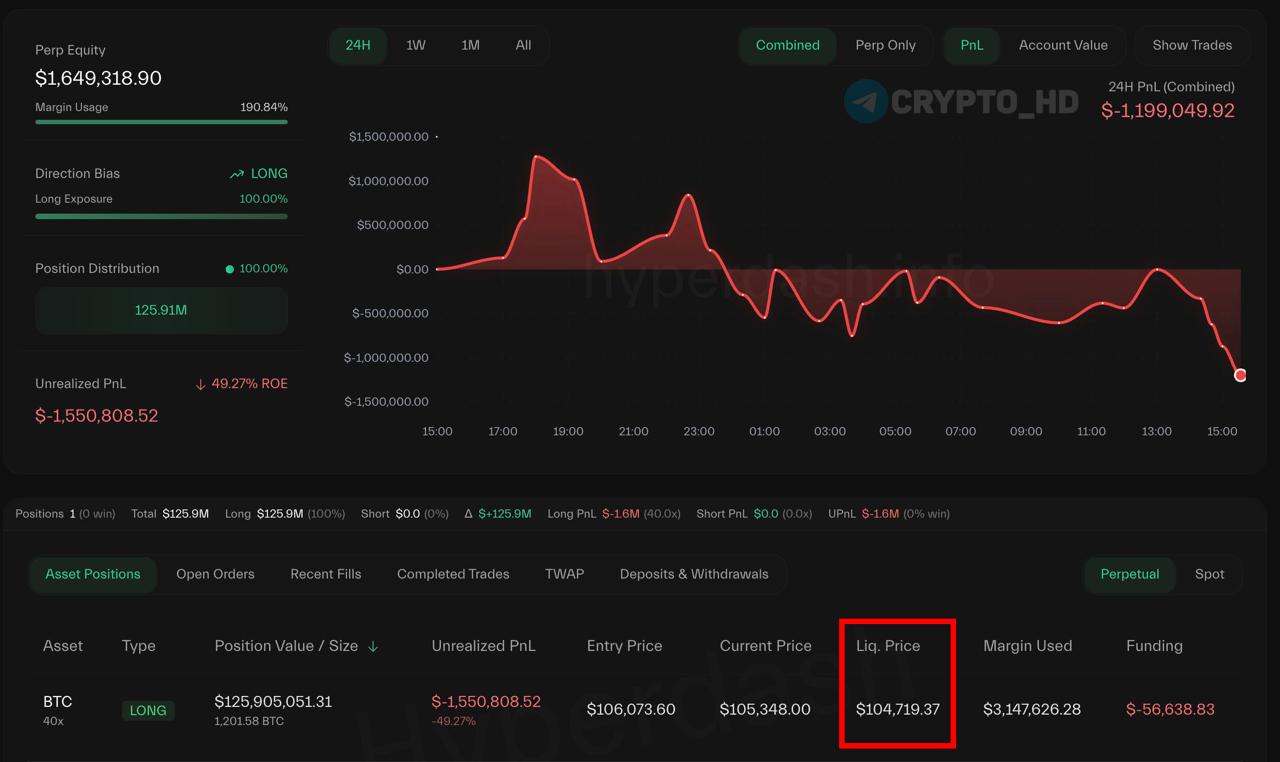
Task: Click the Current Price column header
Action: (766, 646)
